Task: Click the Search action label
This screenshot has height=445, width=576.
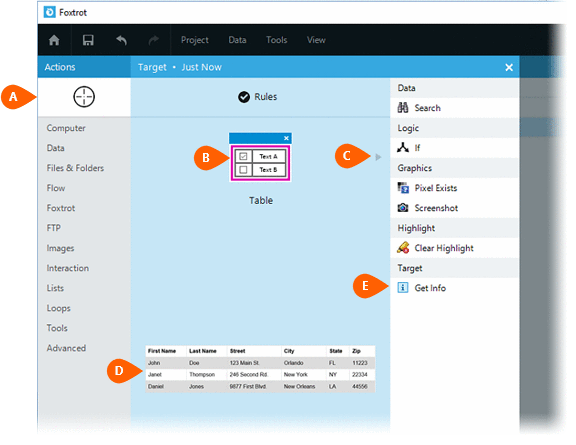Action: (x=428, y=108)
